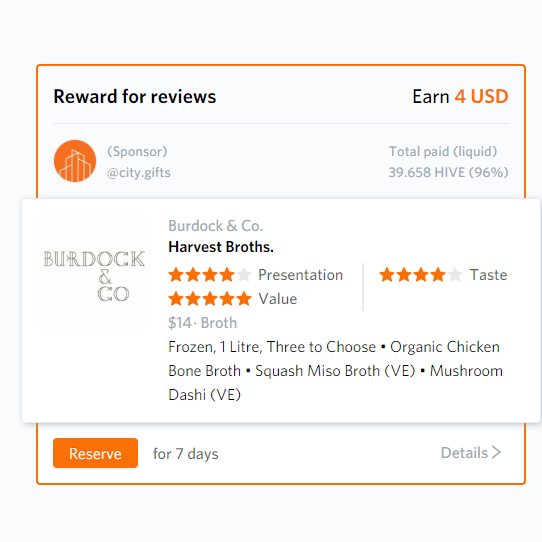Click the fifth Value rating star
This screenshot has width=542, height=542.
click(x=244, y=299)
